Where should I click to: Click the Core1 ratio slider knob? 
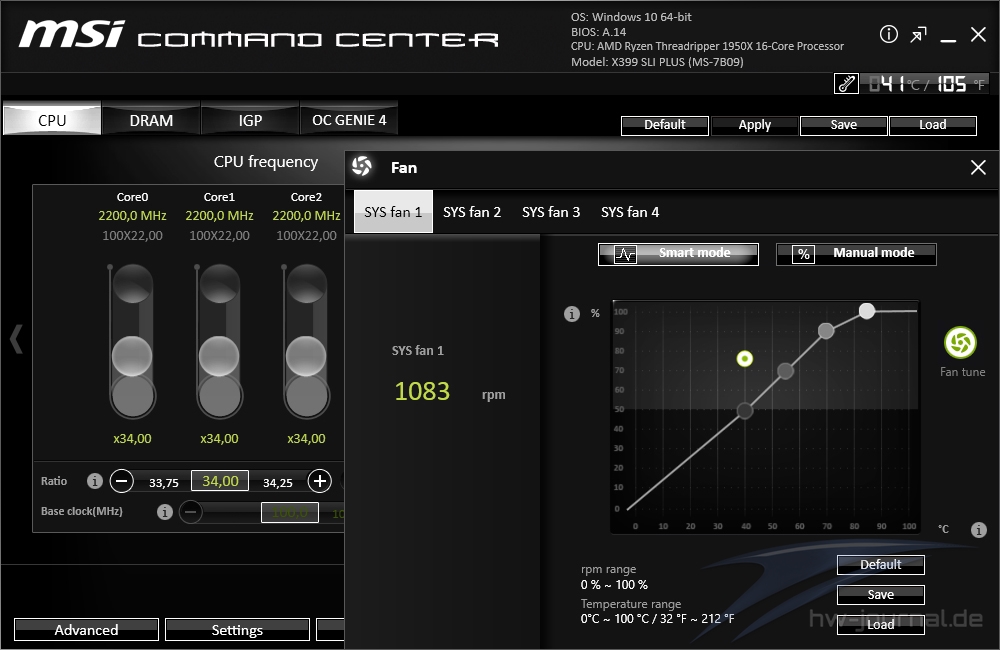[219, 356]
